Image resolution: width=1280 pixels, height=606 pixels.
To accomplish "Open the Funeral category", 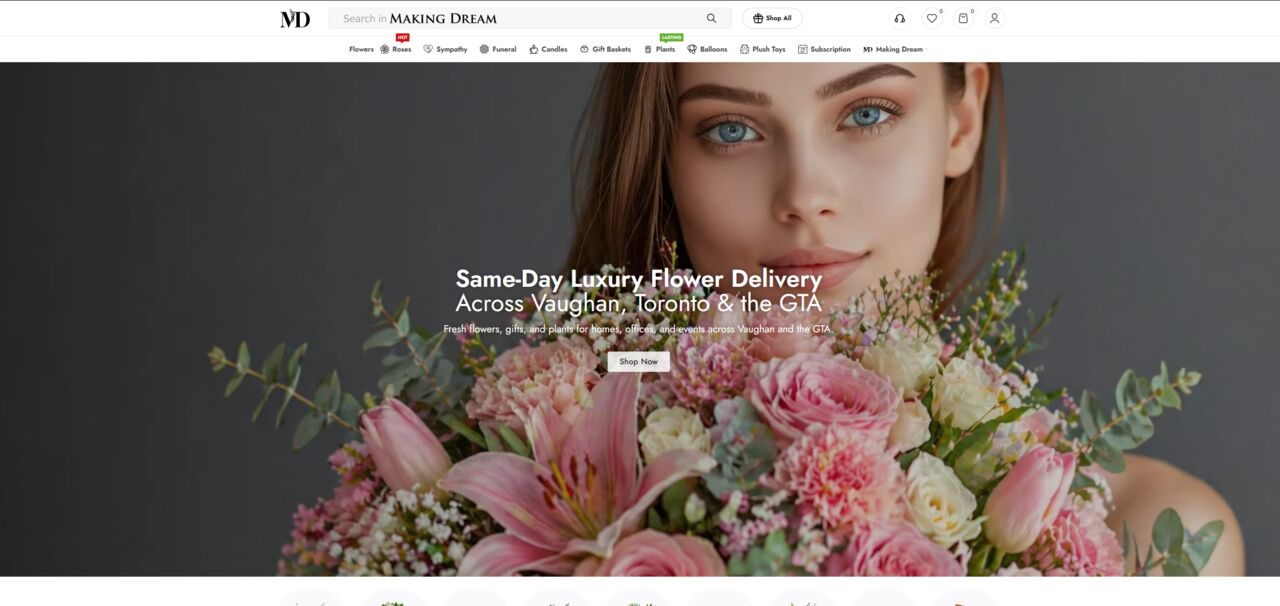I will [x=498, y=49].
